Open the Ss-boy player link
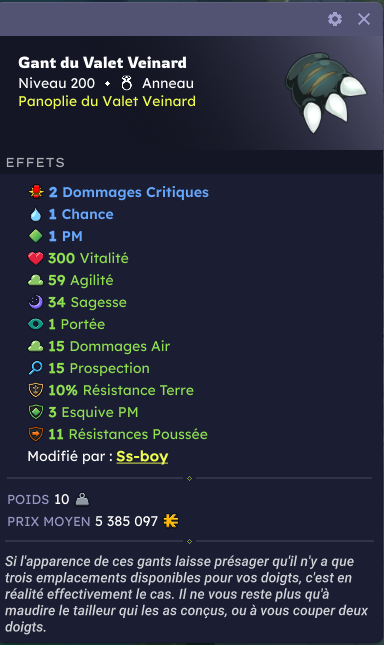 [x=142, y=456]
